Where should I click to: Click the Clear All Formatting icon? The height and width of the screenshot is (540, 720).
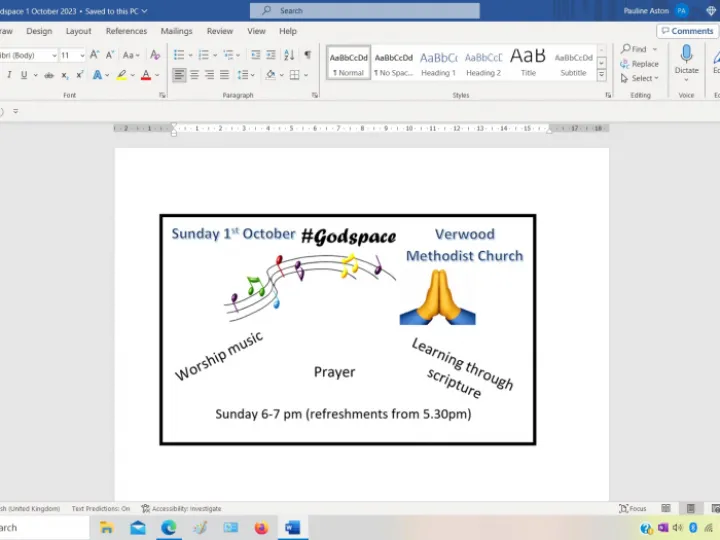click(155, 55)
